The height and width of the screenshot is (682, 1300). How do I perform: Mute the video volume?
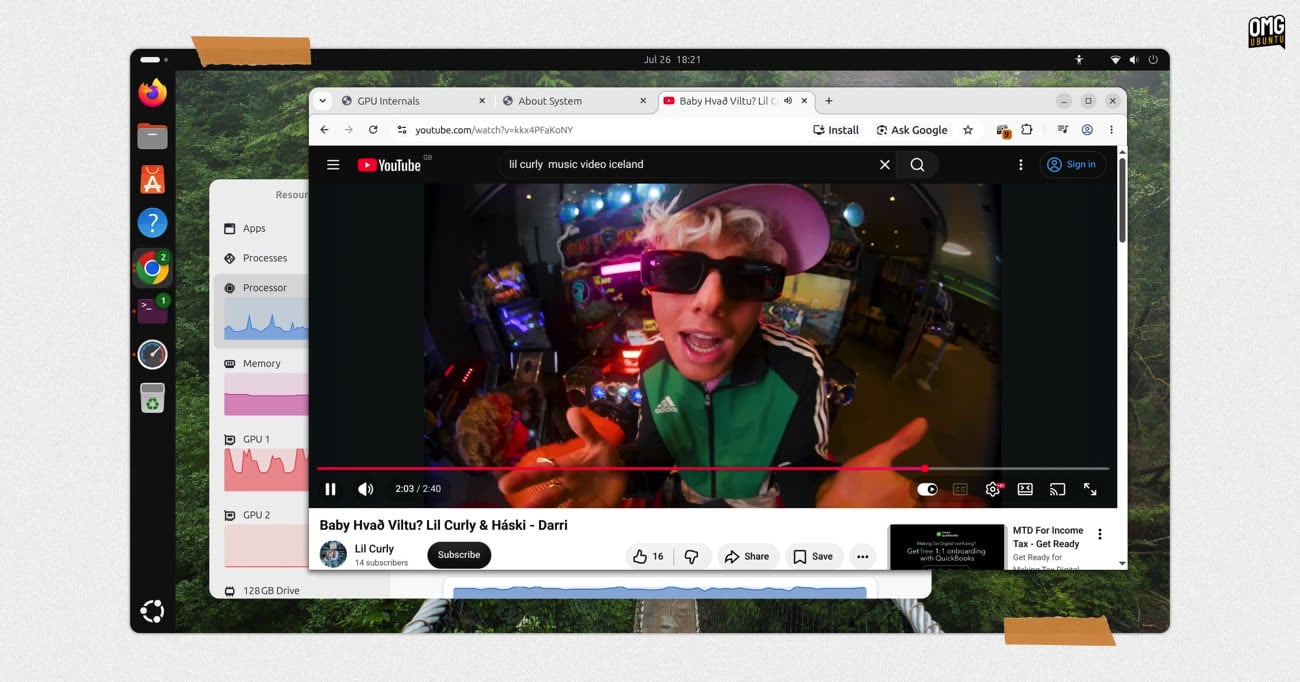365,489
